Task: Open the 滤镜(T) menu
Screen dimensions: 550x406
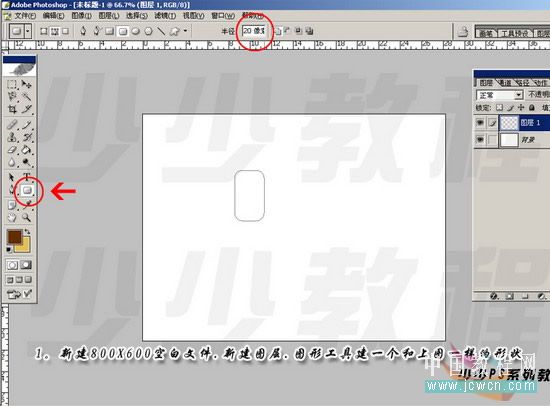Action: [x=165, y=16]
